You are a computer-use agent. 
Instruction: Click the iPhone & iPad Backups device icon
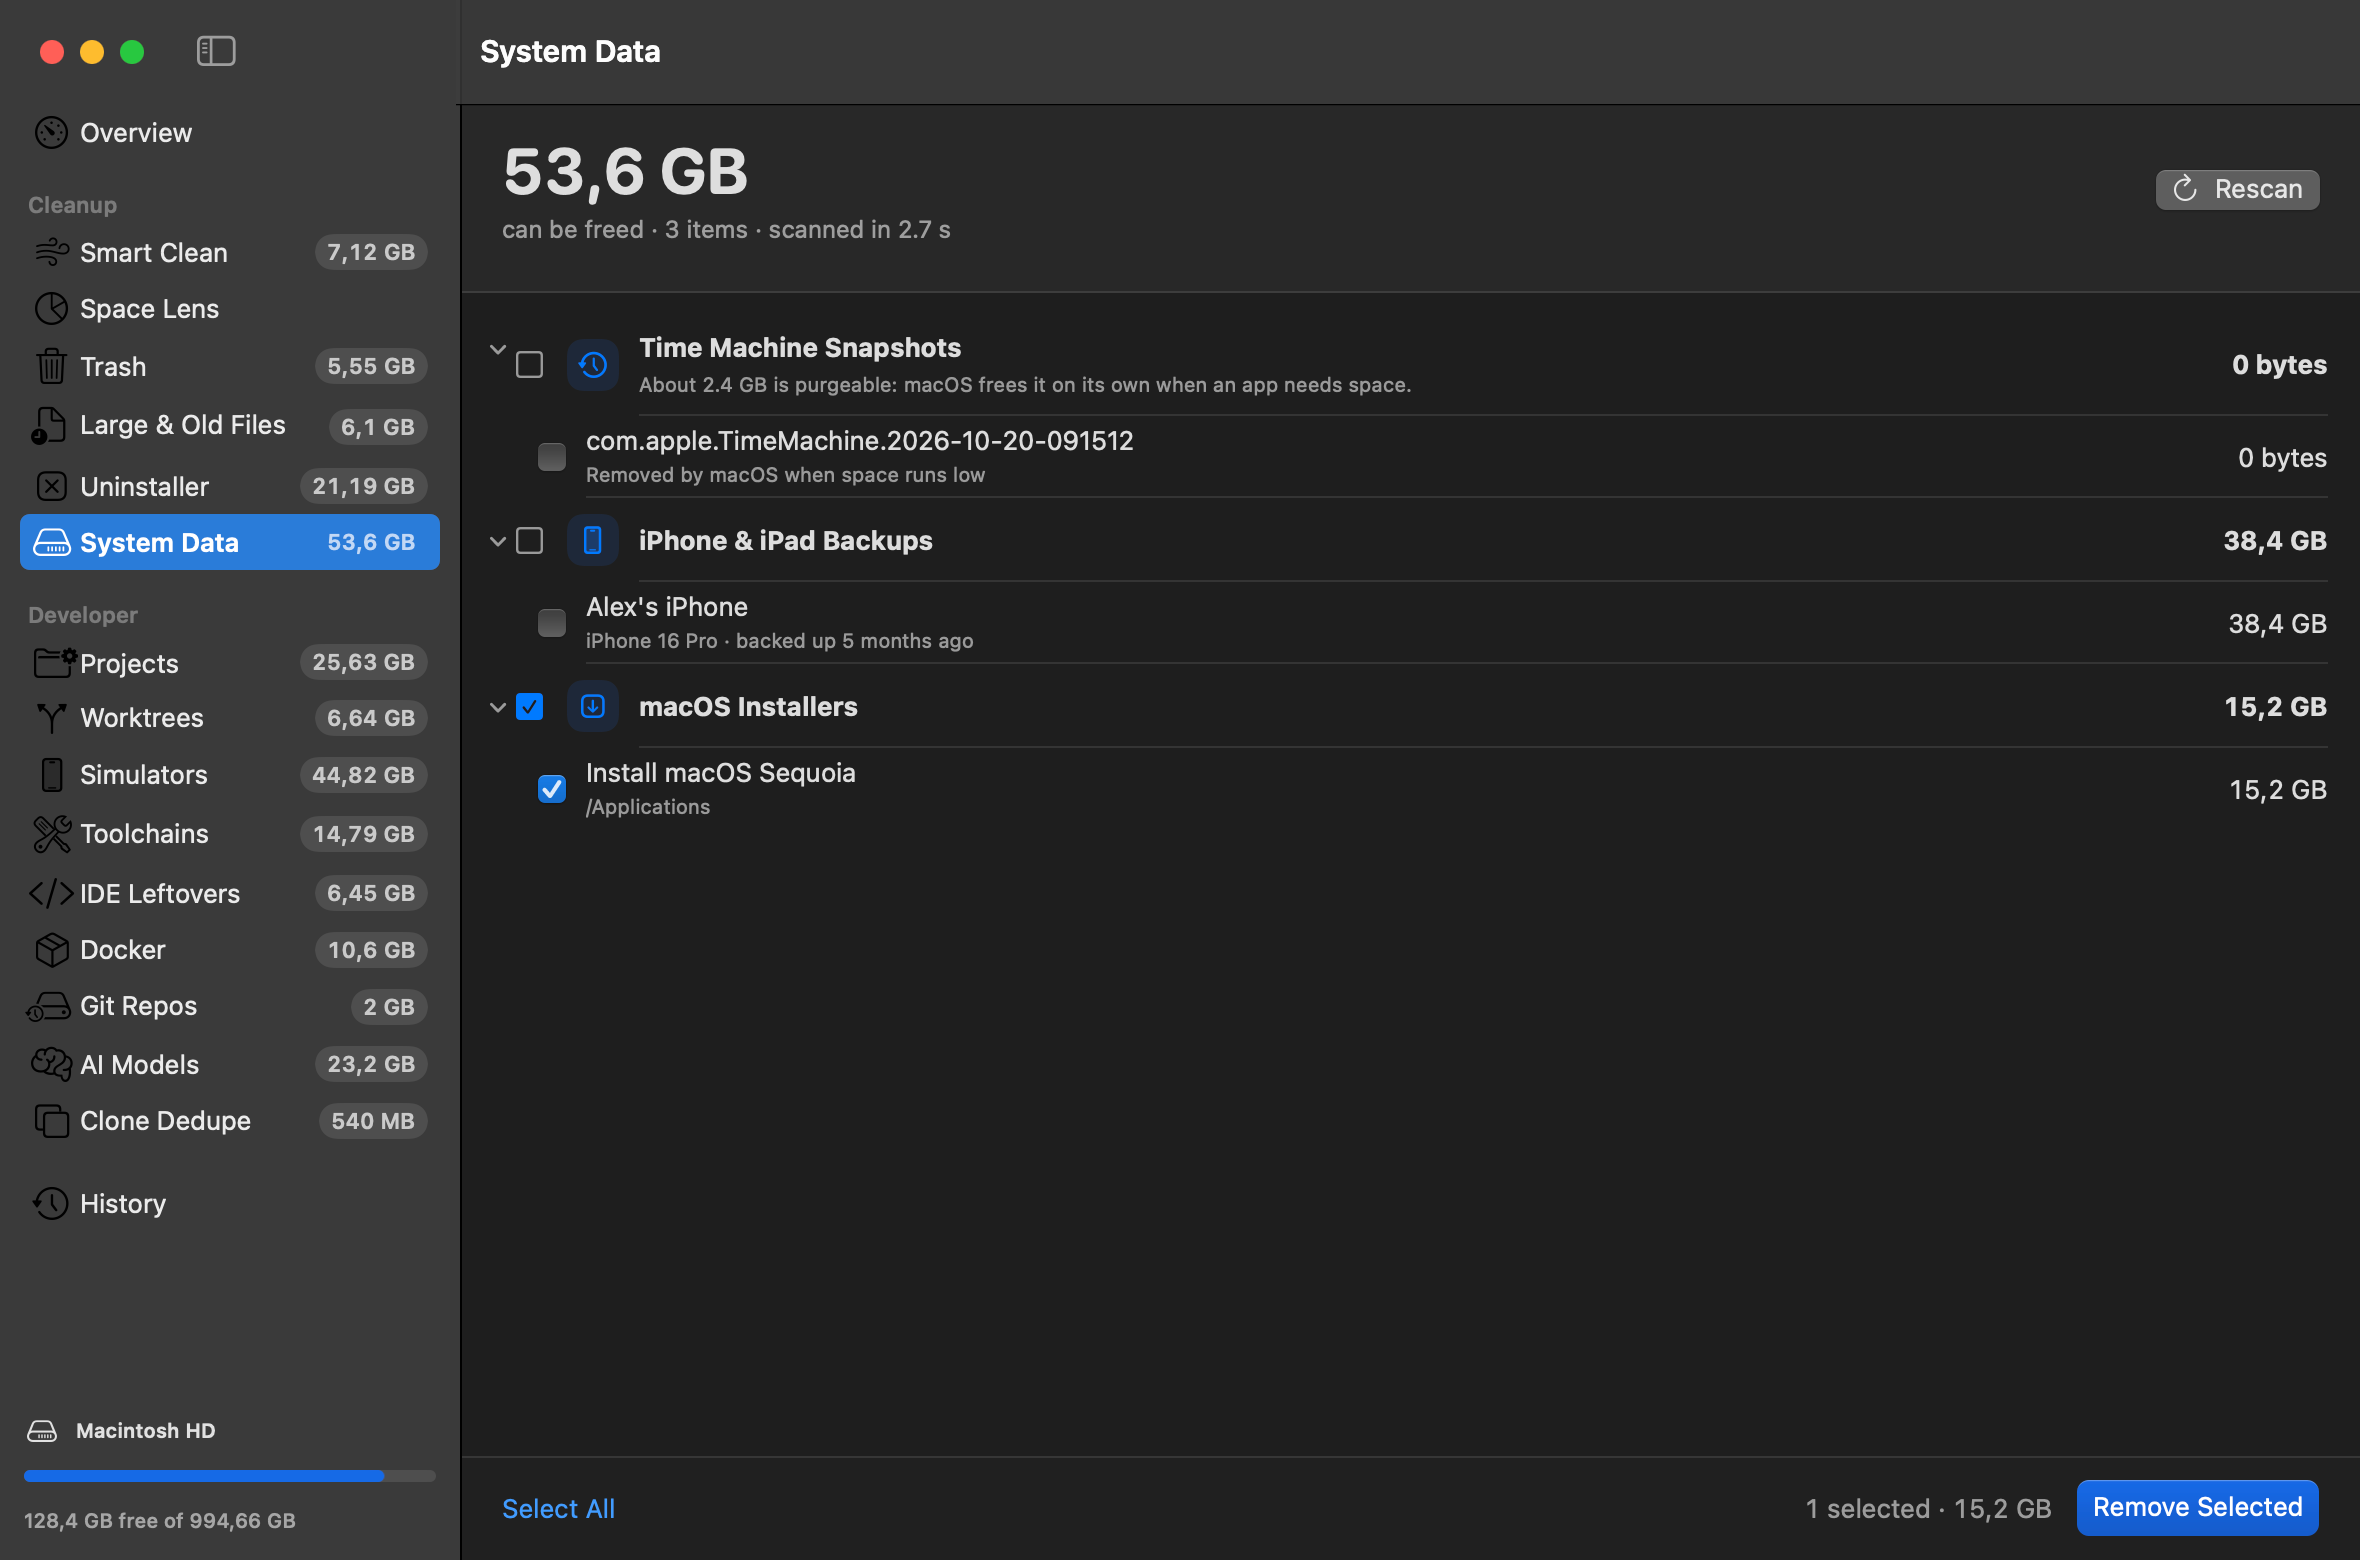(x=593, y=541)
